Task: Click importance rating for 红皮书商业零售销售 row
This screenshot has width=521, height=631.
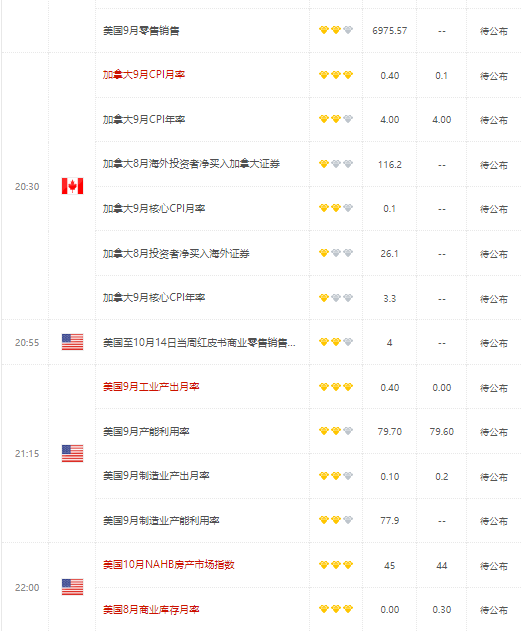Action: pyautogui.click(x=336, y=342)
